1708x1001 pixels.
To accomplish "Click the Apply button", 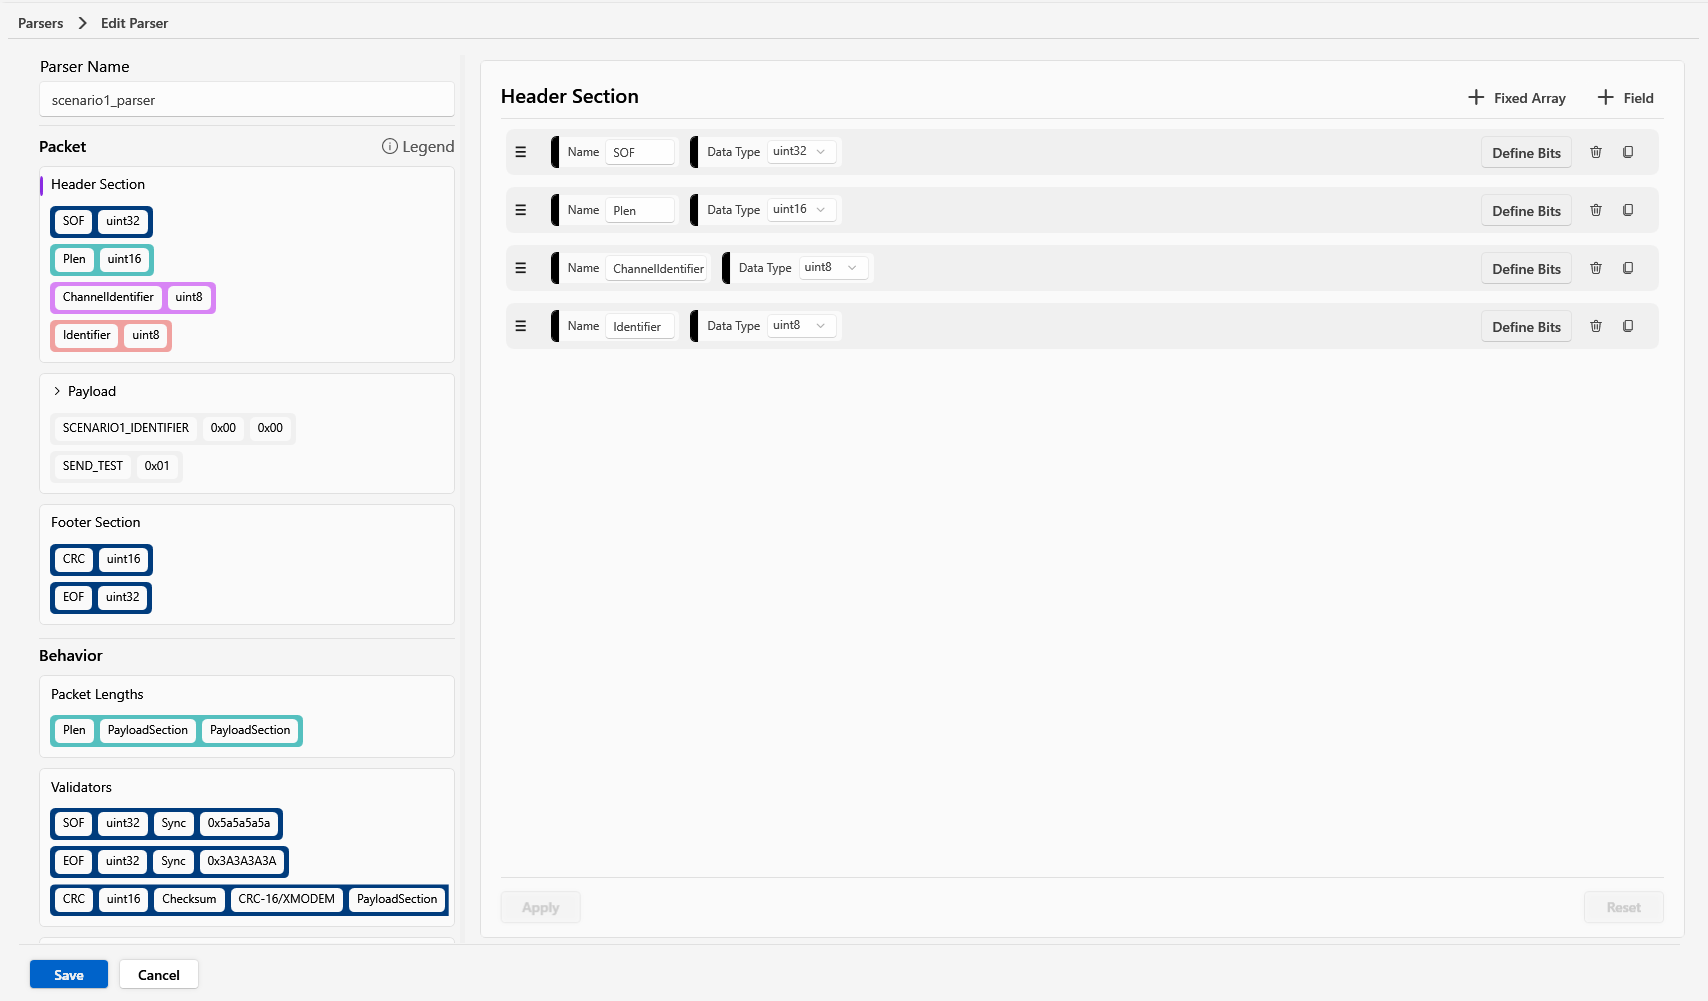I will tap(540, 907).
